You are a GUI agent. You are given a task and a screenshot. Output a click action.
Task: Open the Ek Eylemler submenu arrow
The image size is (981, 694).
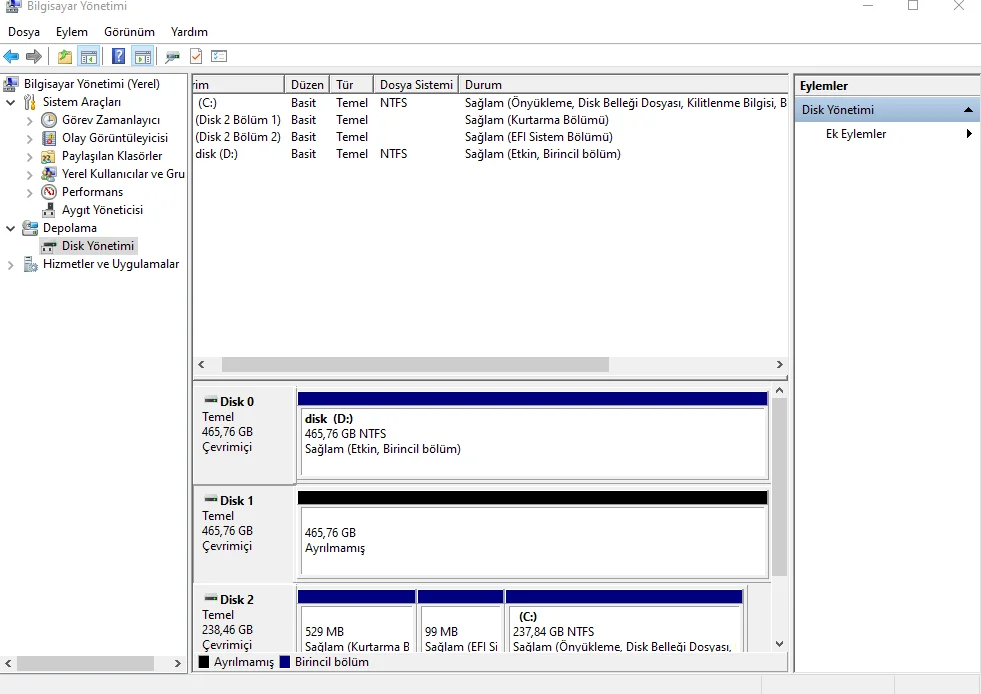click(969, 133)
